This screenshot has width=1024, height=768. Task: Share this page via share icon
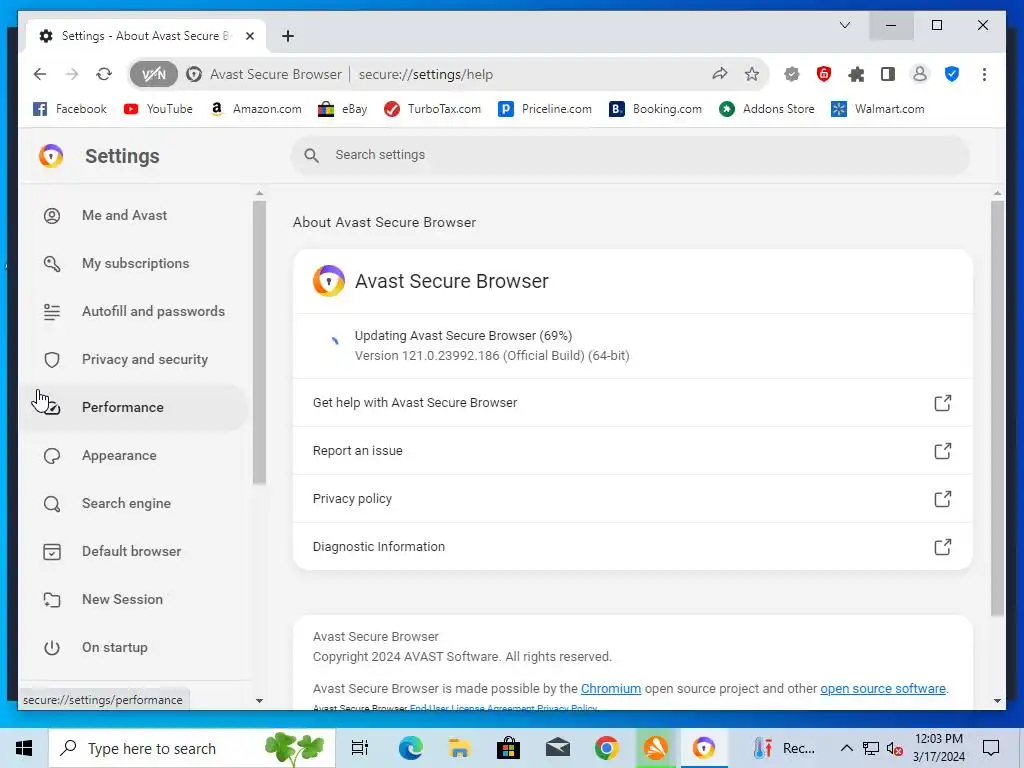(x=720, y=74)
